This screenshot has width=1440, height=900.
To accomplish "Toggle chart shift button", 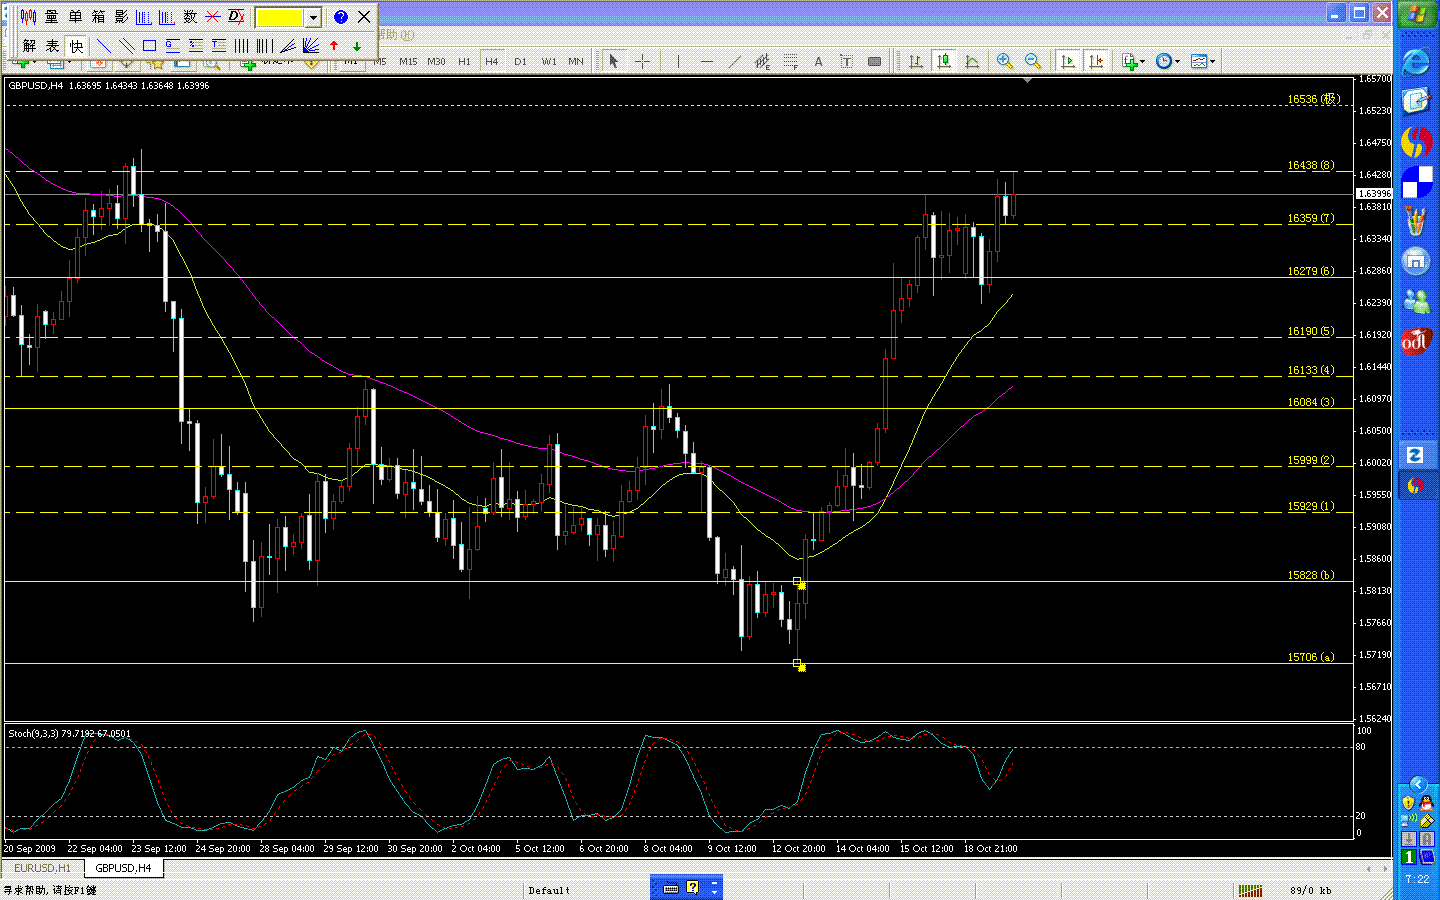I will click(1096, 62).
